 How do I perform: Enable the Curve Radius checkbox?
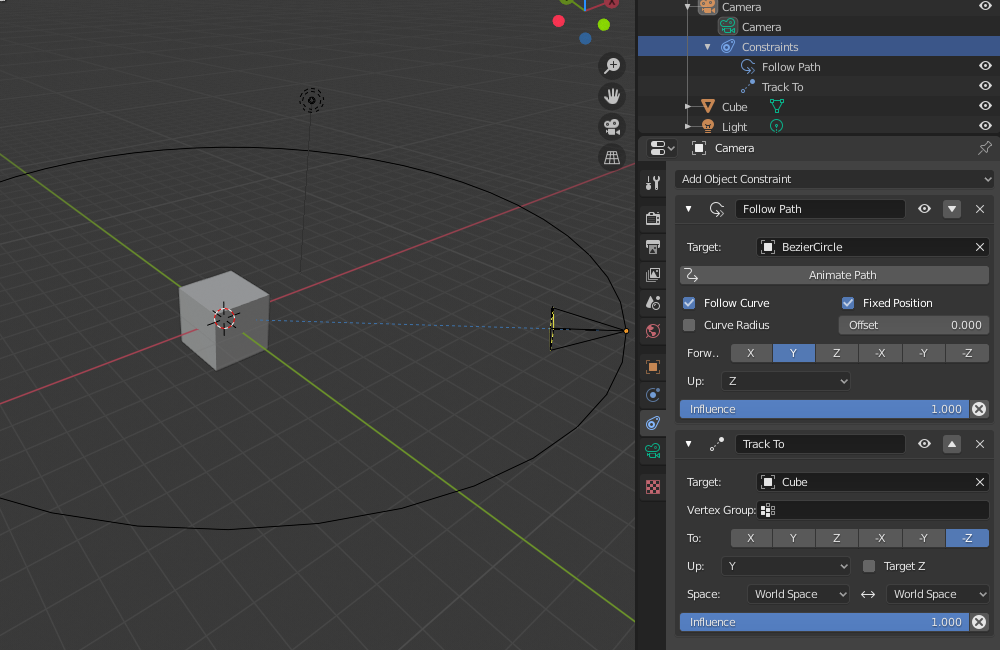pyautogui.click(x=689, y=325)
